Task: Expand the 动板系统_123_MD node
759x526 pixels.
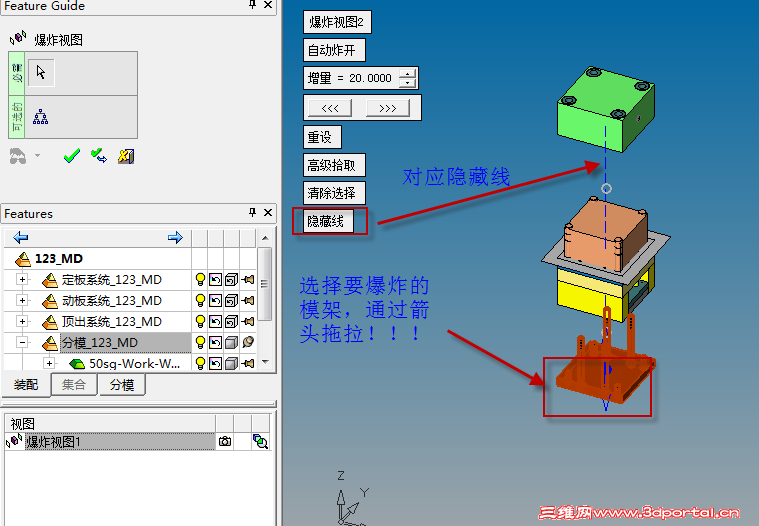Action: (22, 301)
